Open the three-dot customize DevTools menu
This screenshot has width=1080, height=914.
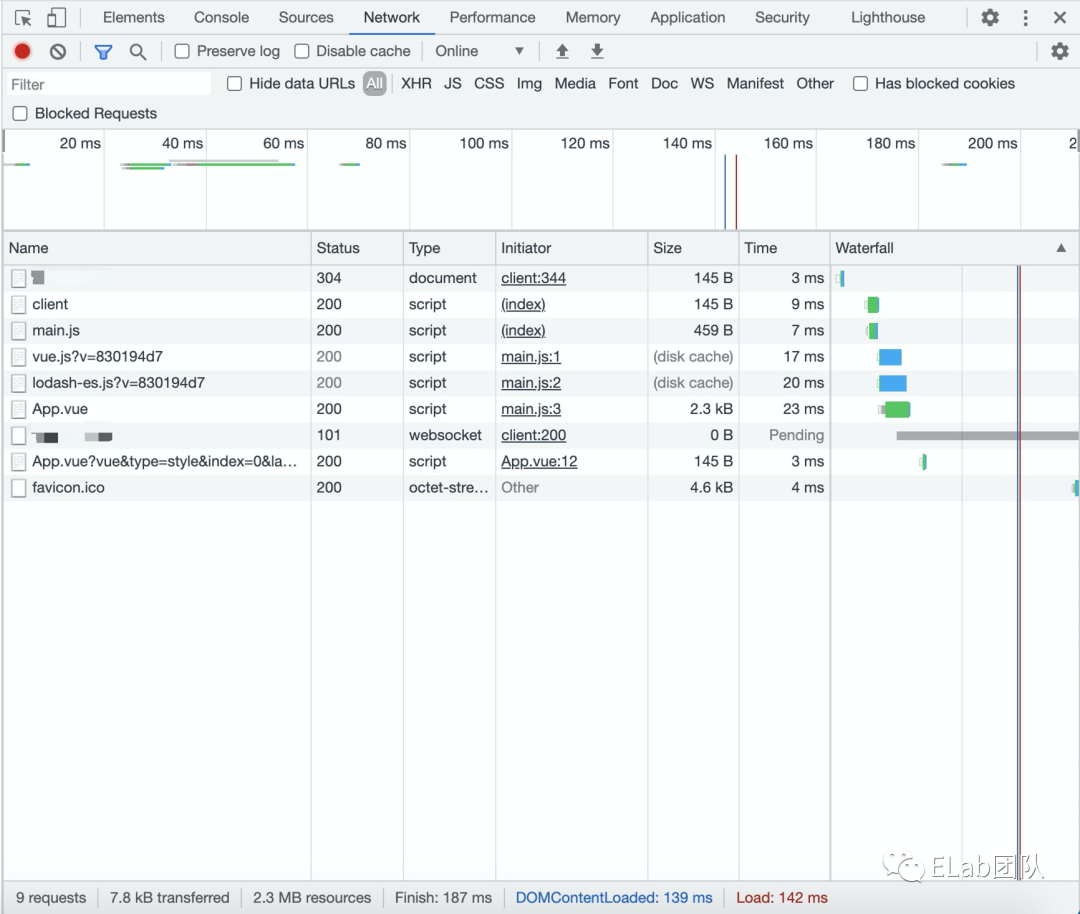coord(1026,18)
